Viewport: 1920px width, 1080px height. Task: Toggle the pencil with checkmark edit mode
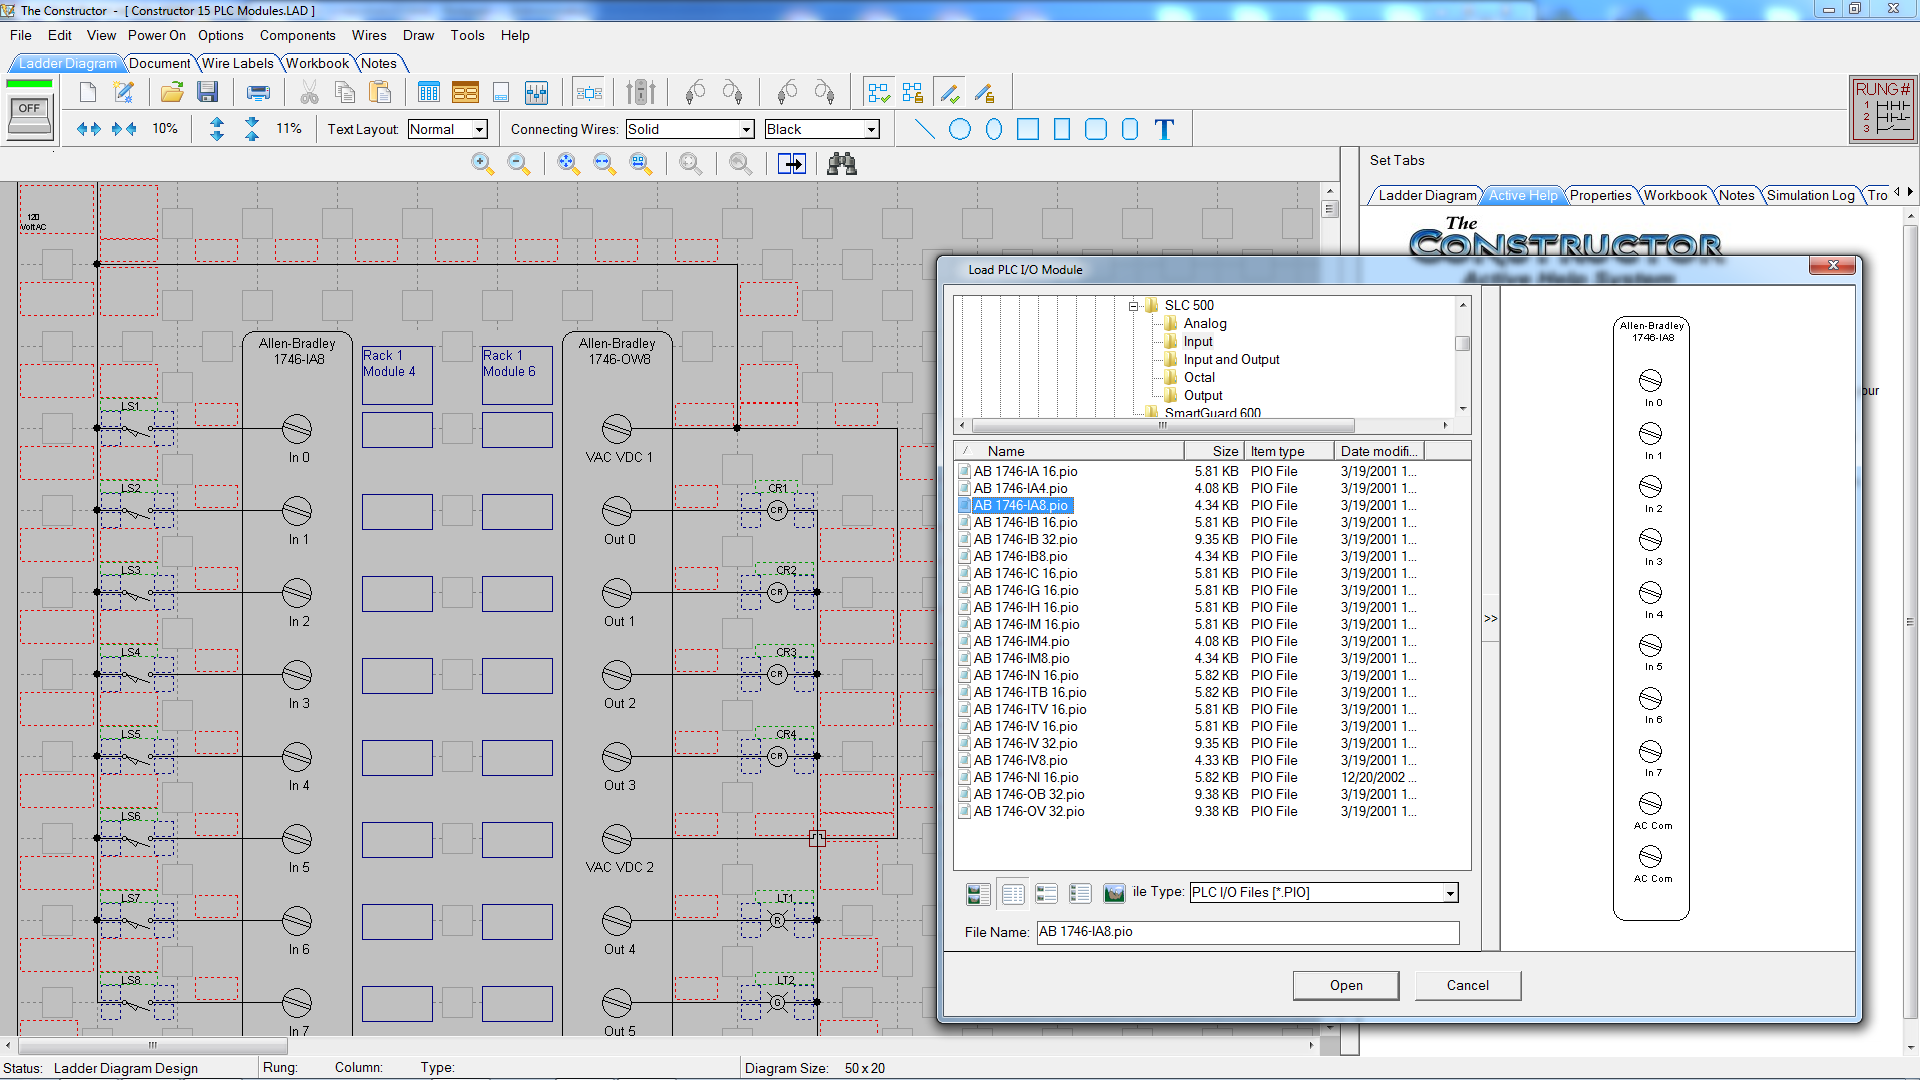(950, 93)
